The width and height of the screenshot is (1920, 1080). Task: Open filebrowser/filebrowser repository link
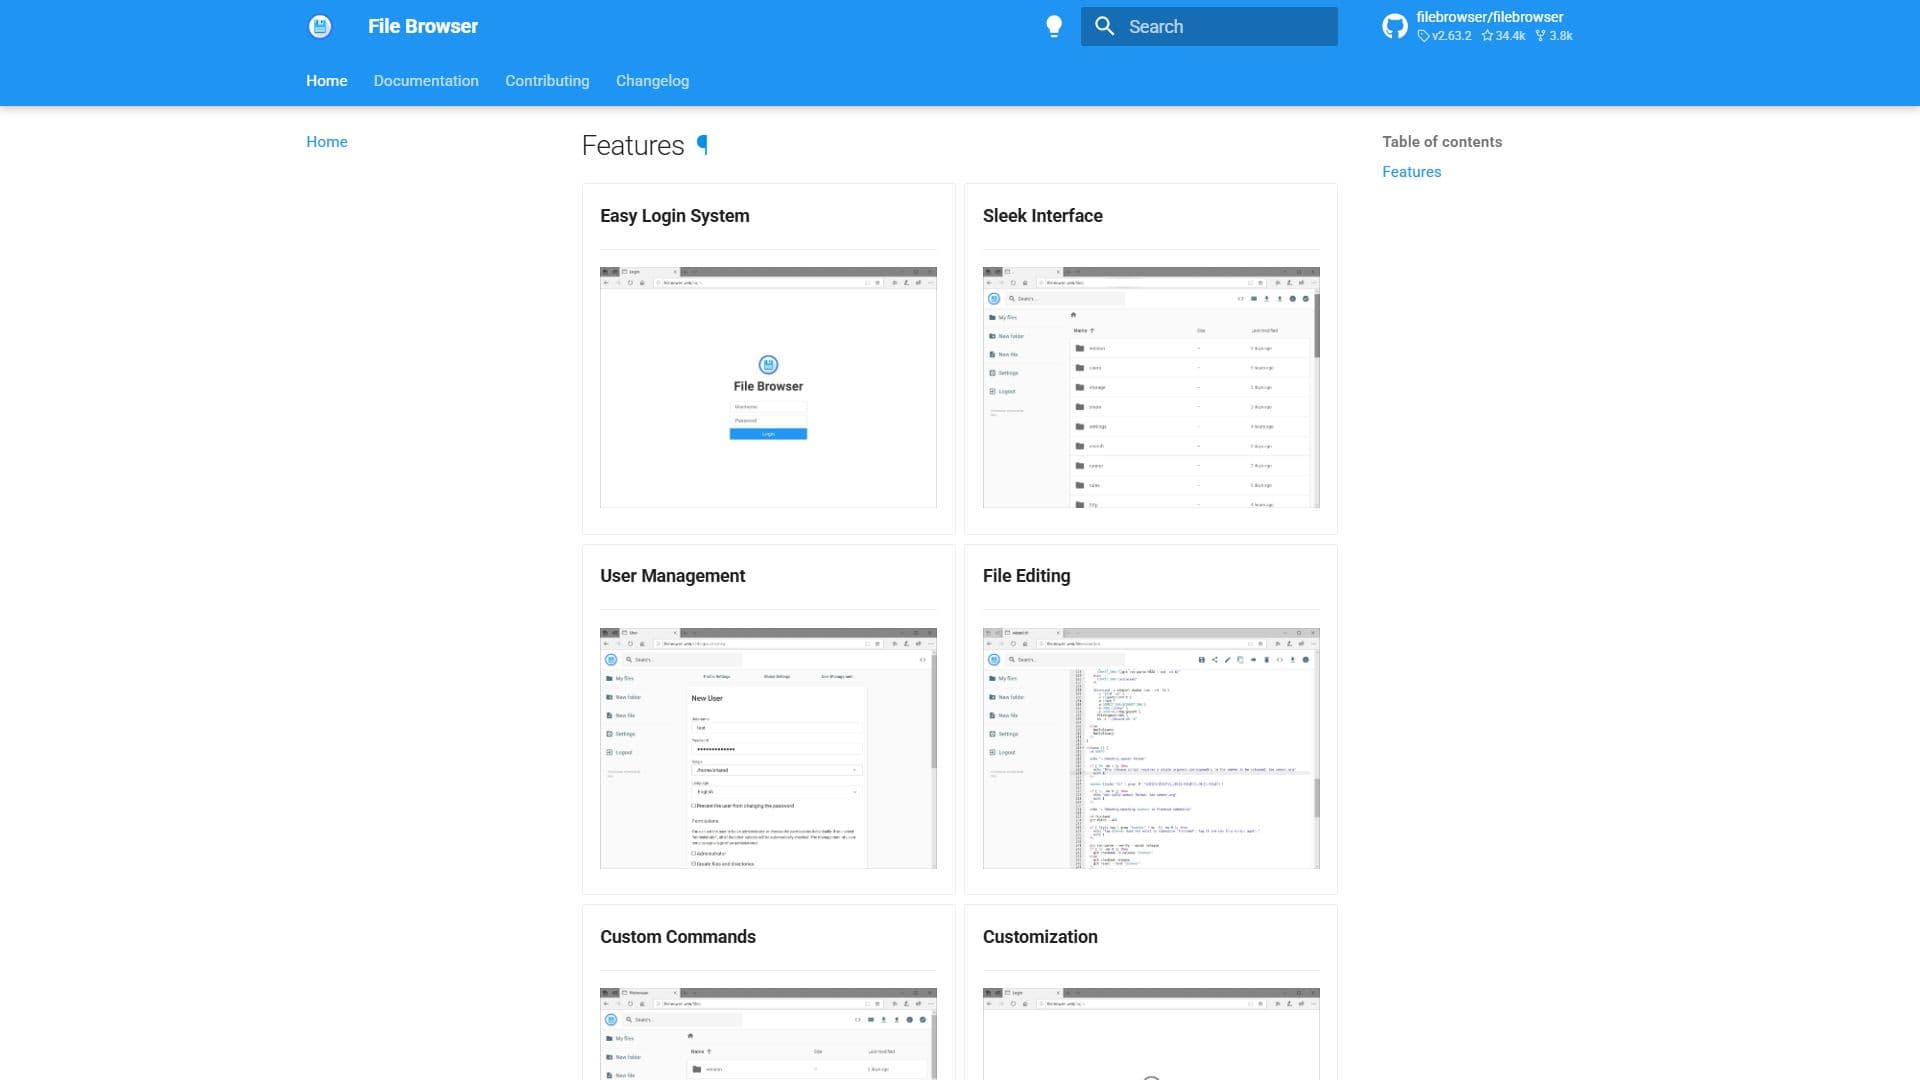tap(1489, 17)
